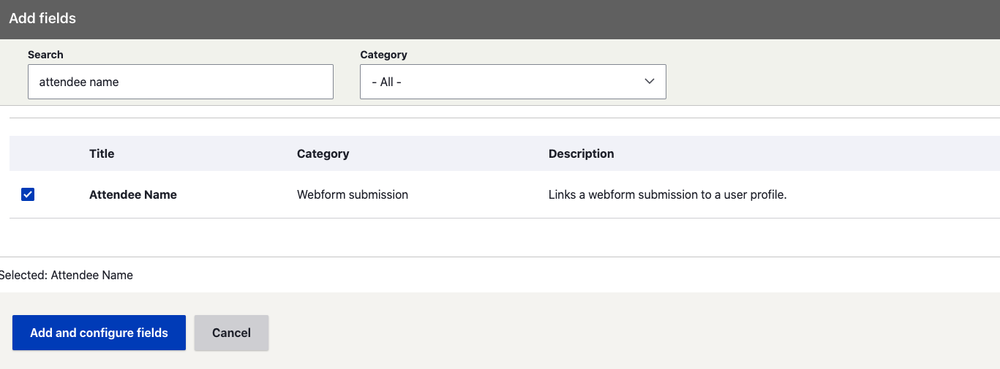The height and width of the screenshot is (369, 1000).
Task: Open the Category dropdown showing All
Action: 513,82
